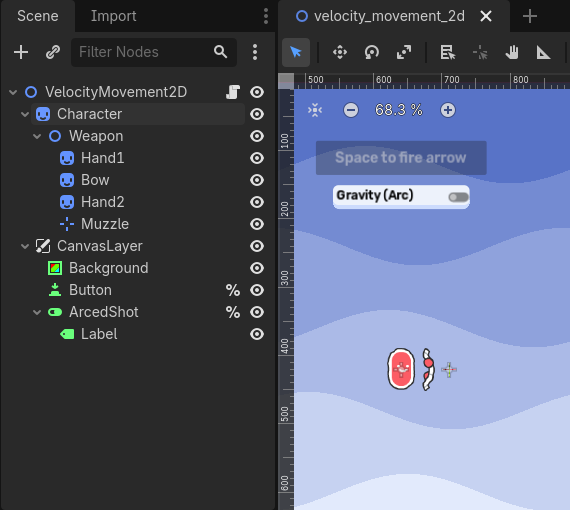Select the Hand2 sprite node
The image size is (570, 510).
pos(103,202)
